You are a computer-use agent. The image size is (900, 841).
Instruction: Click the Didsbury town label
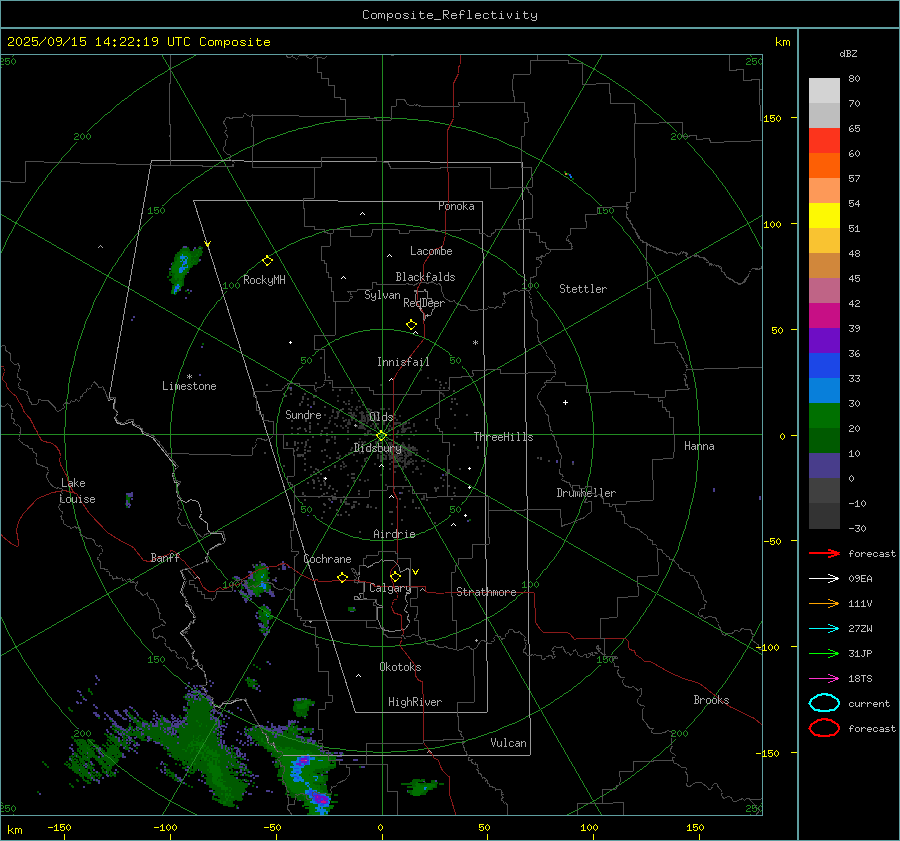pyautogui.click(x=377, y=448)
